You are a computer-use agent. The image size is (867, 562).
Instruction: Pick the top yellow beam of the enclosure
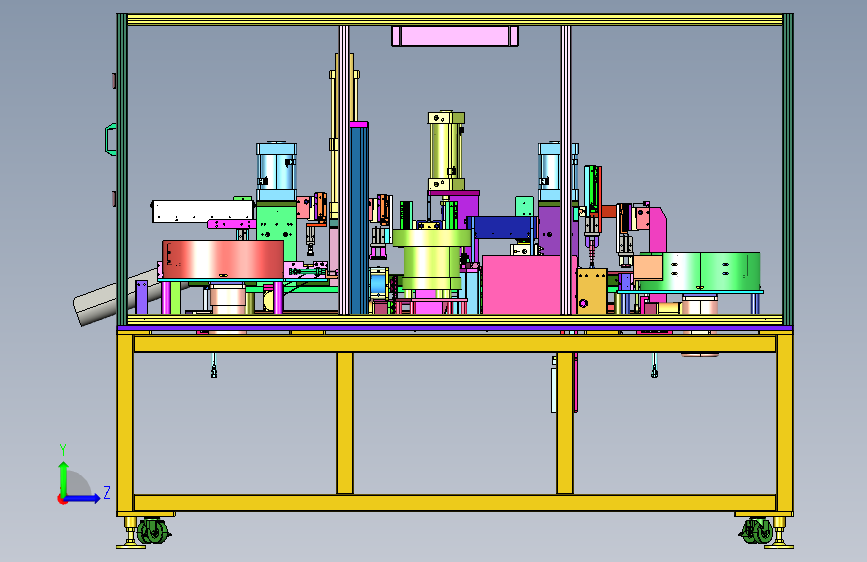coord(455,20)
